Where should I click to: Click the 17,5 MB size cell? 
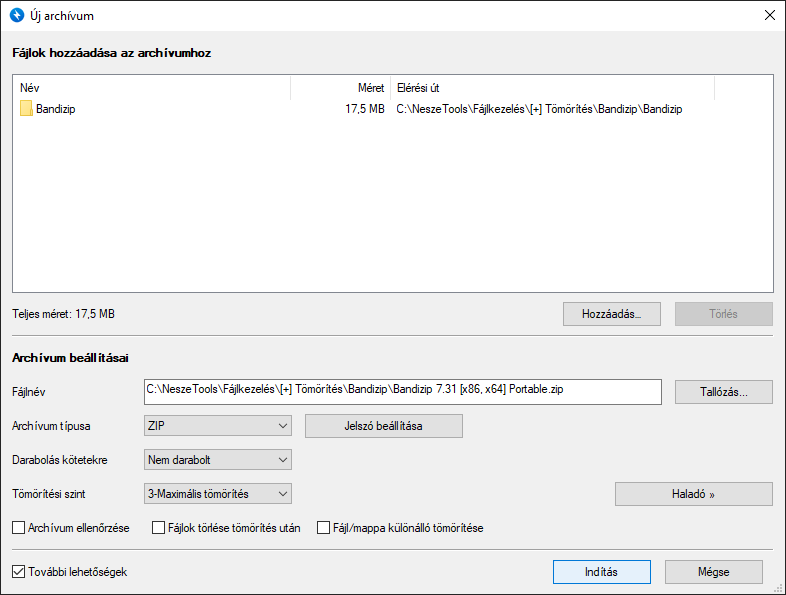click(365, 109)
